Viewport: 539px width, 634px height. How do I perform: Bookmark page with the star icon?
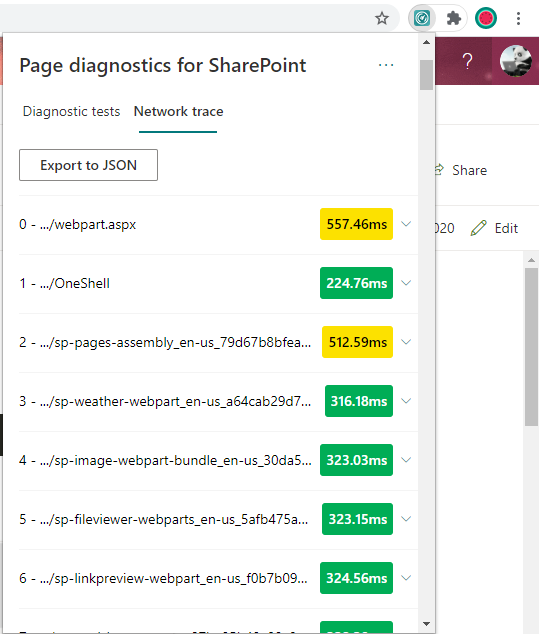click(382, 18)
